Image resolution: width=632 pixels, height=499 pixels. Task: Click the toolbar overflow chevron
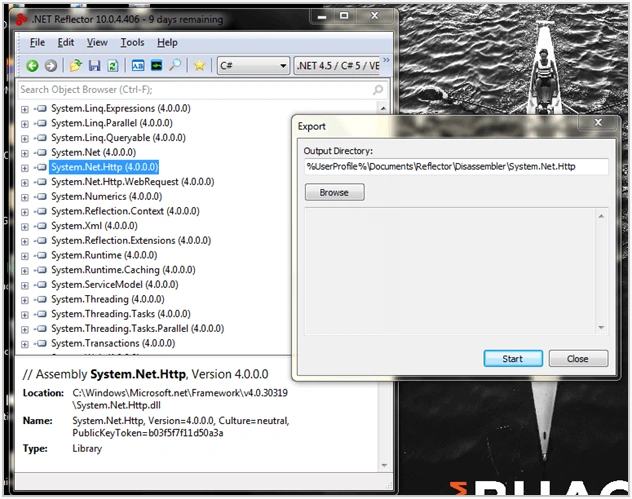click(387, 60)
